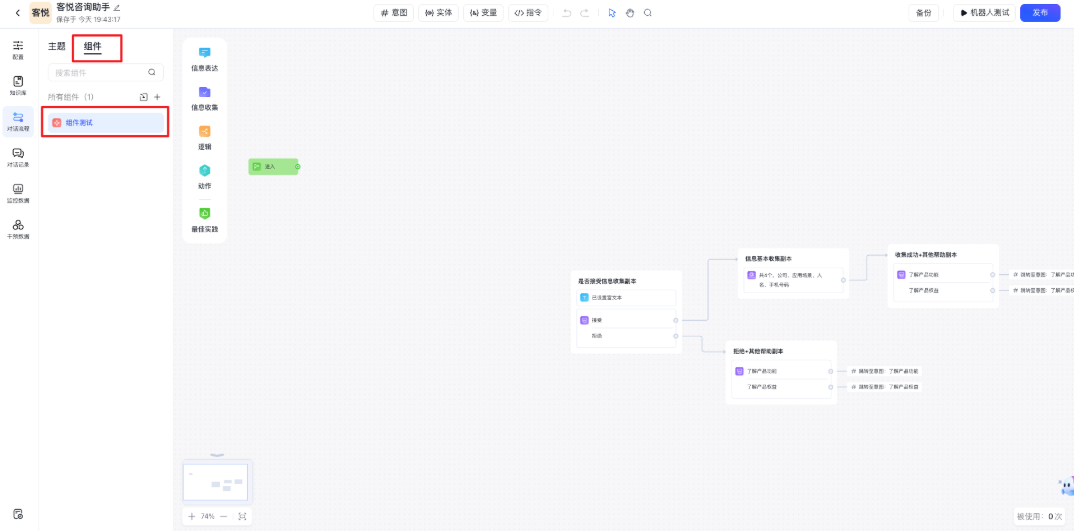Collapse the minimap with the chevron above it
Image resolution: width=1074 pixels, height=531 pixels.
click(217, 456)
